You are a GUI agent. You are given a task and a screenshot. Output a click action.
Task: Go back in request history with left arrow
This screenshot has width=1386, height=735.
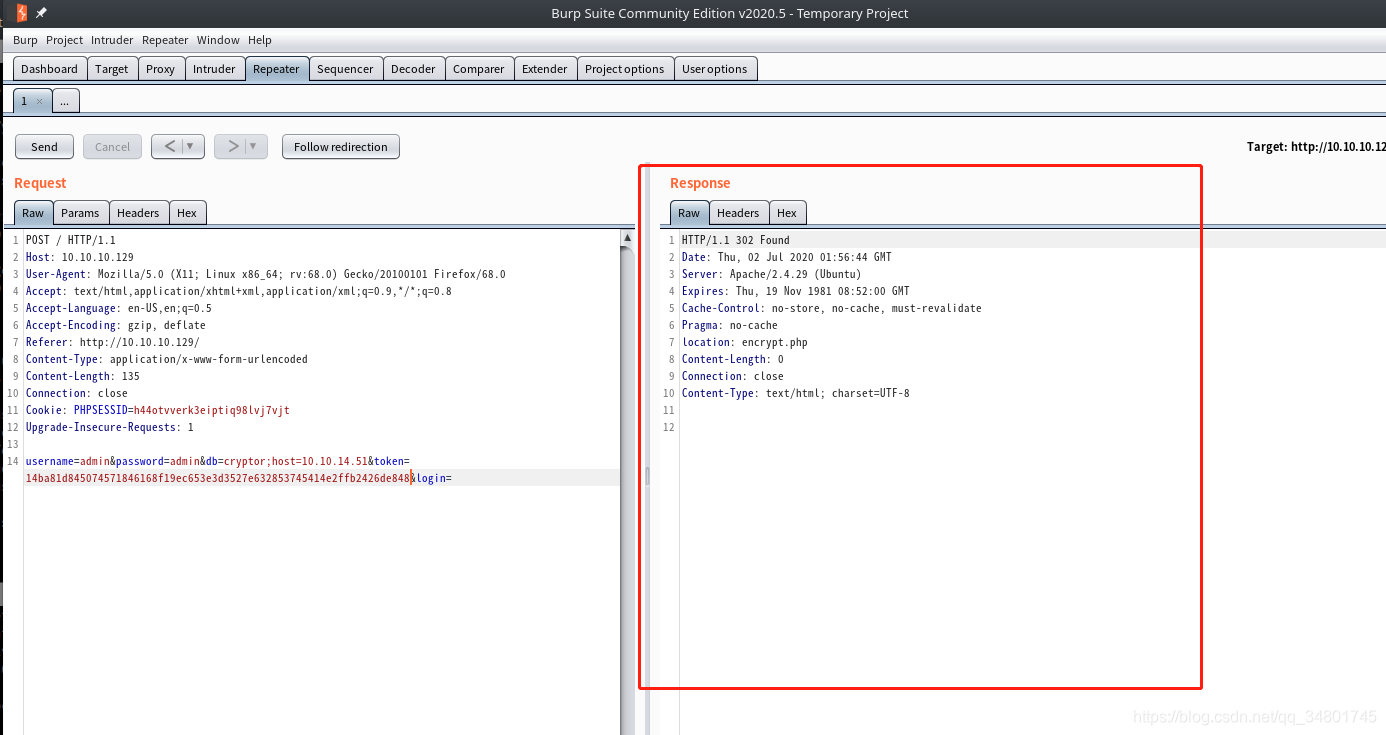point(169,146)
